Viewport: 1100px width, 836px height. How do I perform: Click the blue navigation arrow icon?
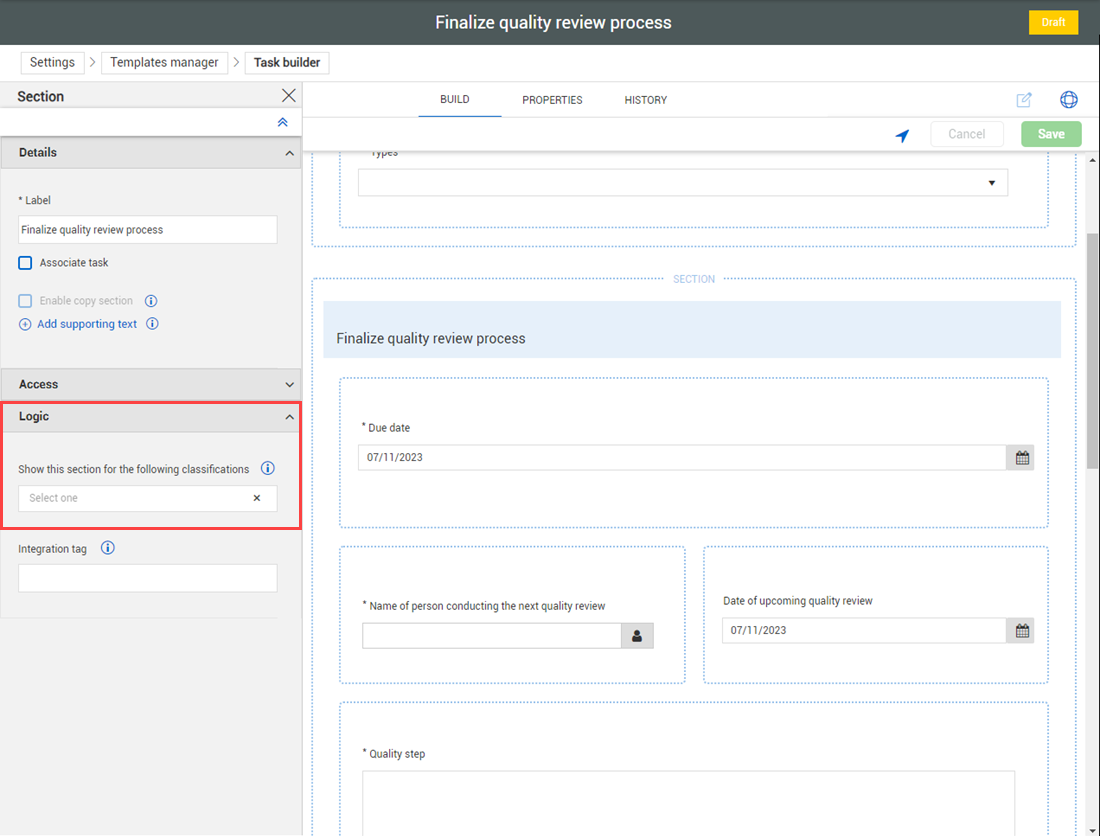tap(902, 135)
